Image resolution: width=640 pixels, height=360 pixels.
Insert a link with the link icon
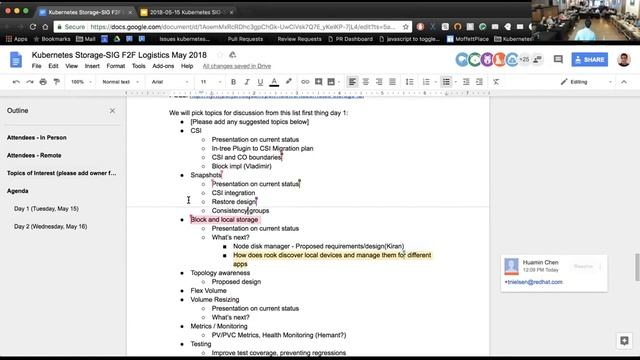(x=305, y=82)
